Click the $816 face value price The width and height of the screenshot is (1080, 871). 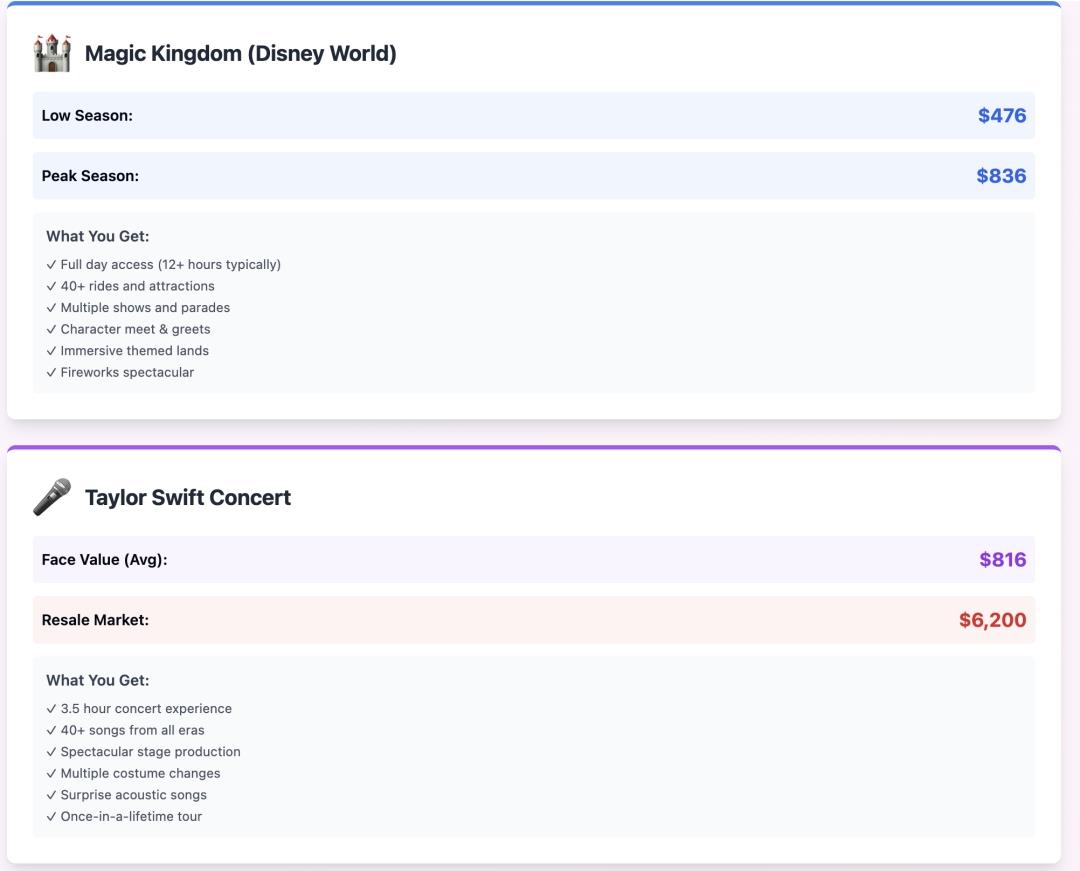coord(1002,560)
